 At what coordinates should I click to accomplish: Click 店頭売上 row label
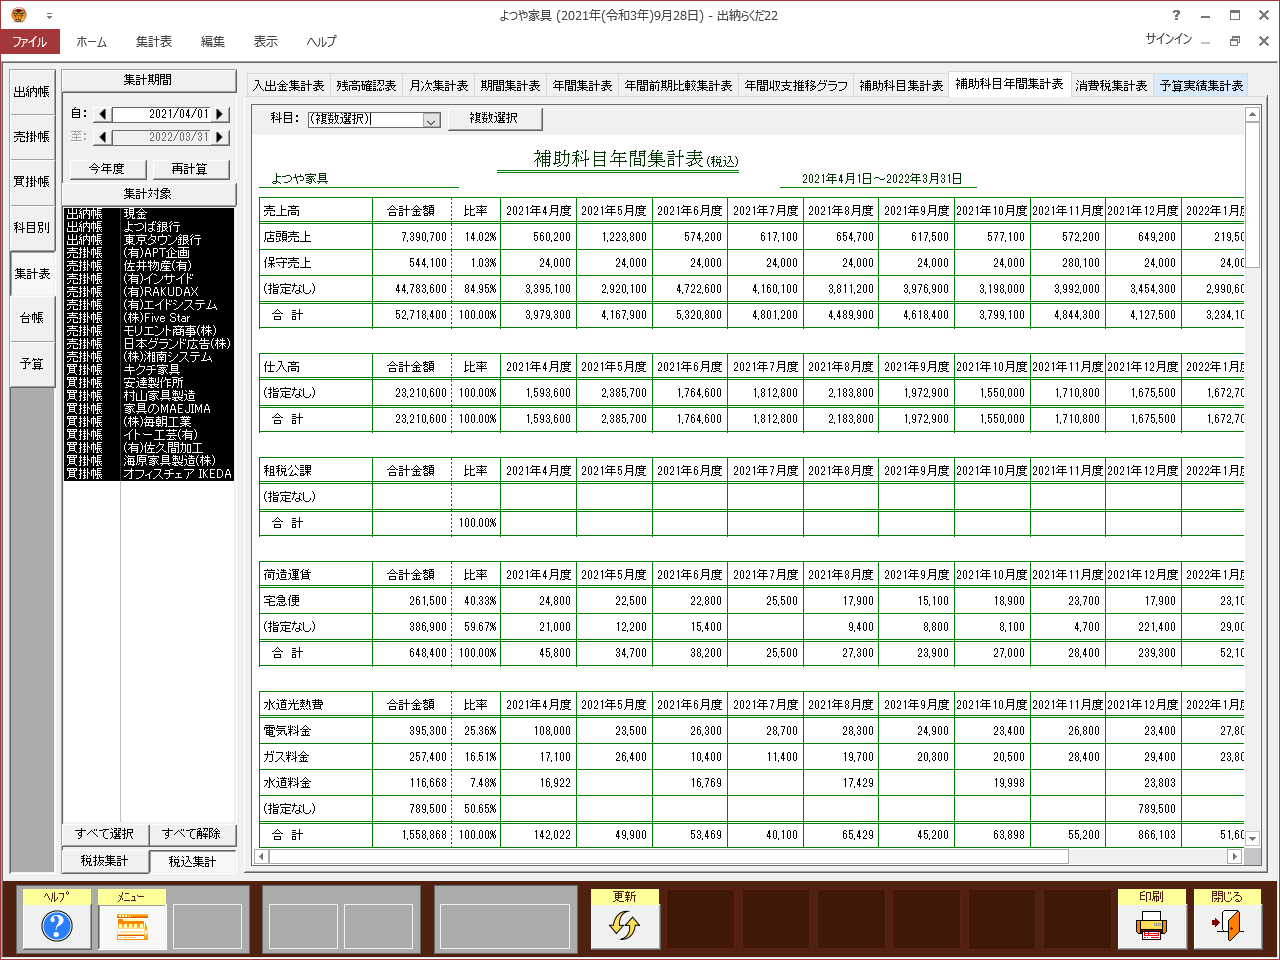click(x=287, y=237)
